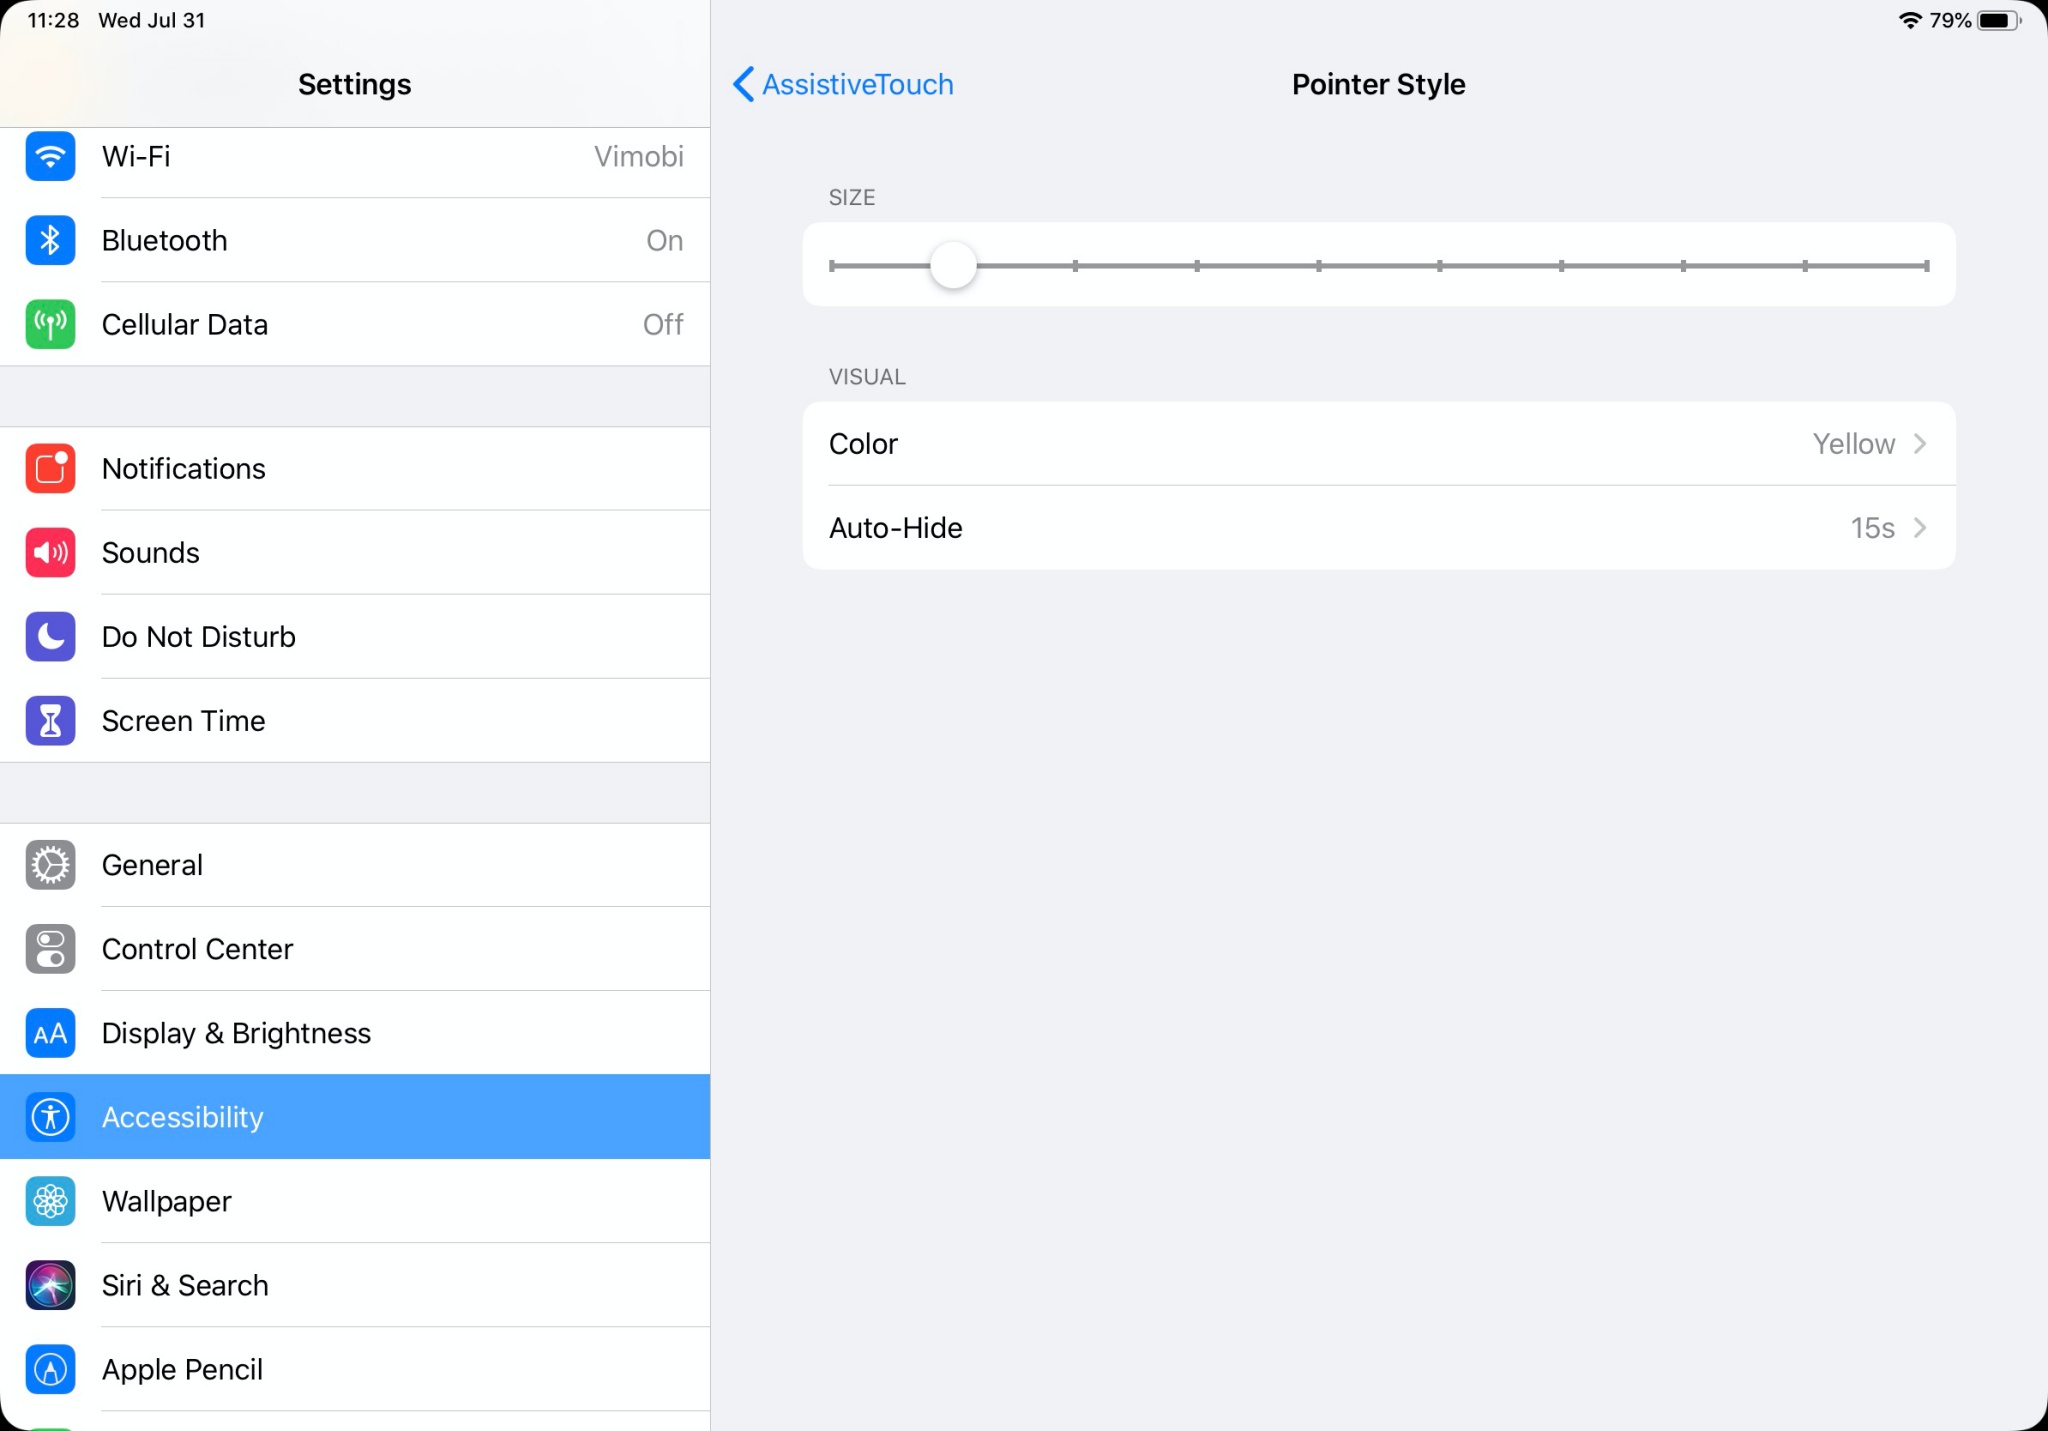
Task: Tap the Settings header title
Action: click(x=354, y=84)
